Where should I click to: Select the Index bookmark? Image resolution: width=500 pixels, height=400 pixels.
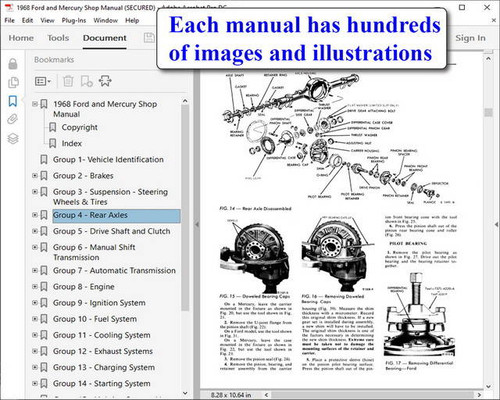click(72, 143)
